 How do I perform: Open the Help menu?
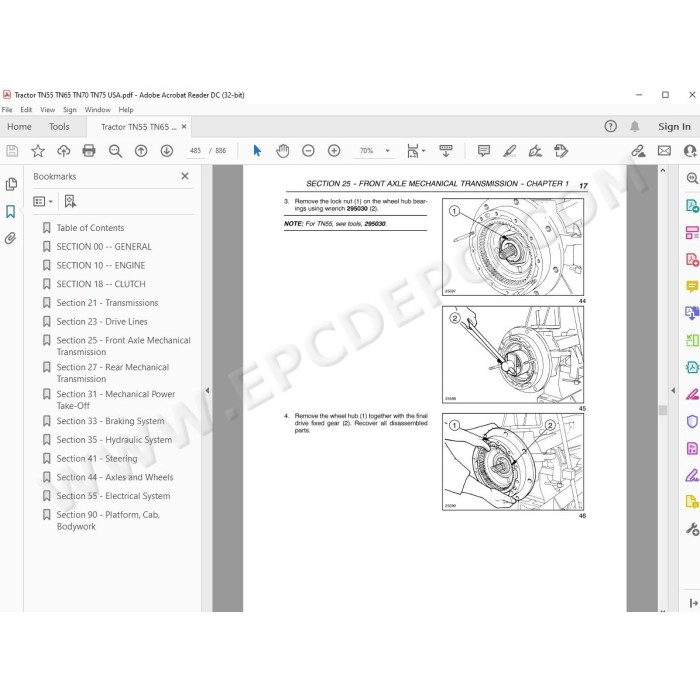click(126, 109)
